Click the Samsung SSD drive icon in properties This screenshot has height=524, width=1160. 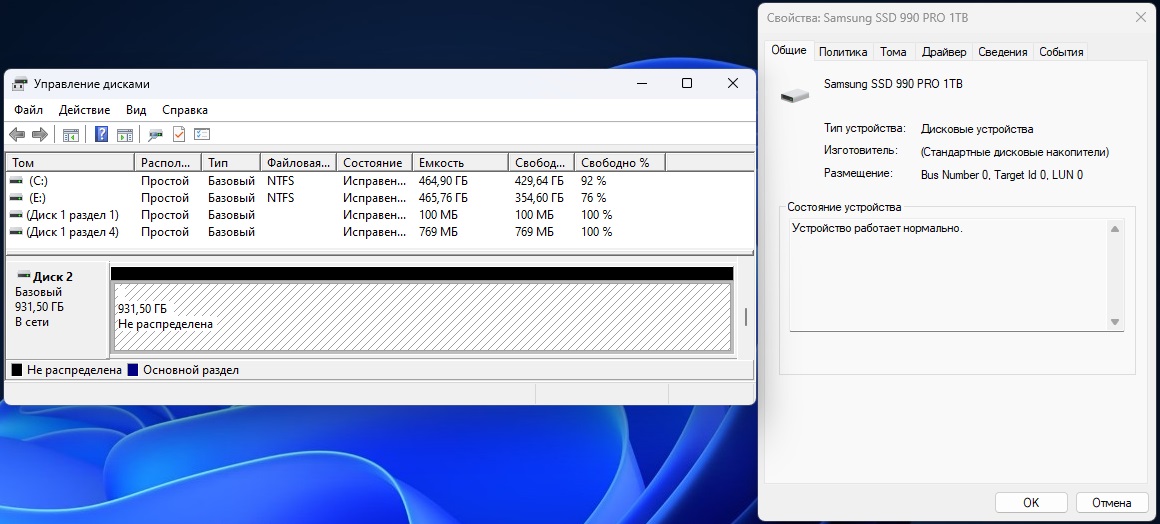point(795,95)
